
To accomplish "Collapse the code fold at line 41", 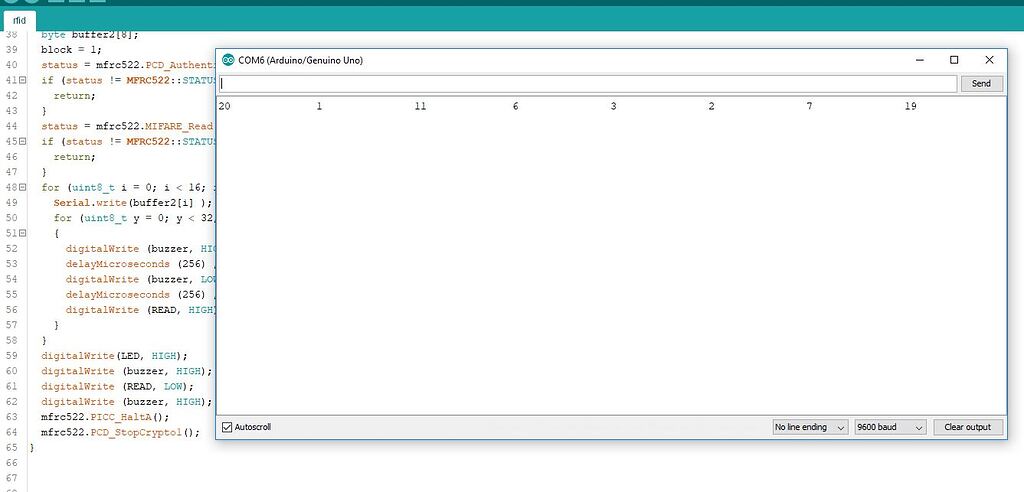I will (22, 80).
